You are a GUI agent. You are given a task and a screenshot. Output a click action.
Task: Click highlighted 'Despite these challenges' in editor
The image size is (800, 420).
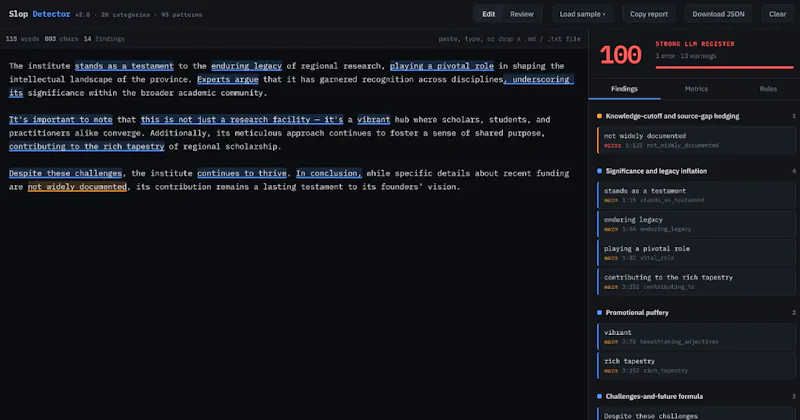65,173
